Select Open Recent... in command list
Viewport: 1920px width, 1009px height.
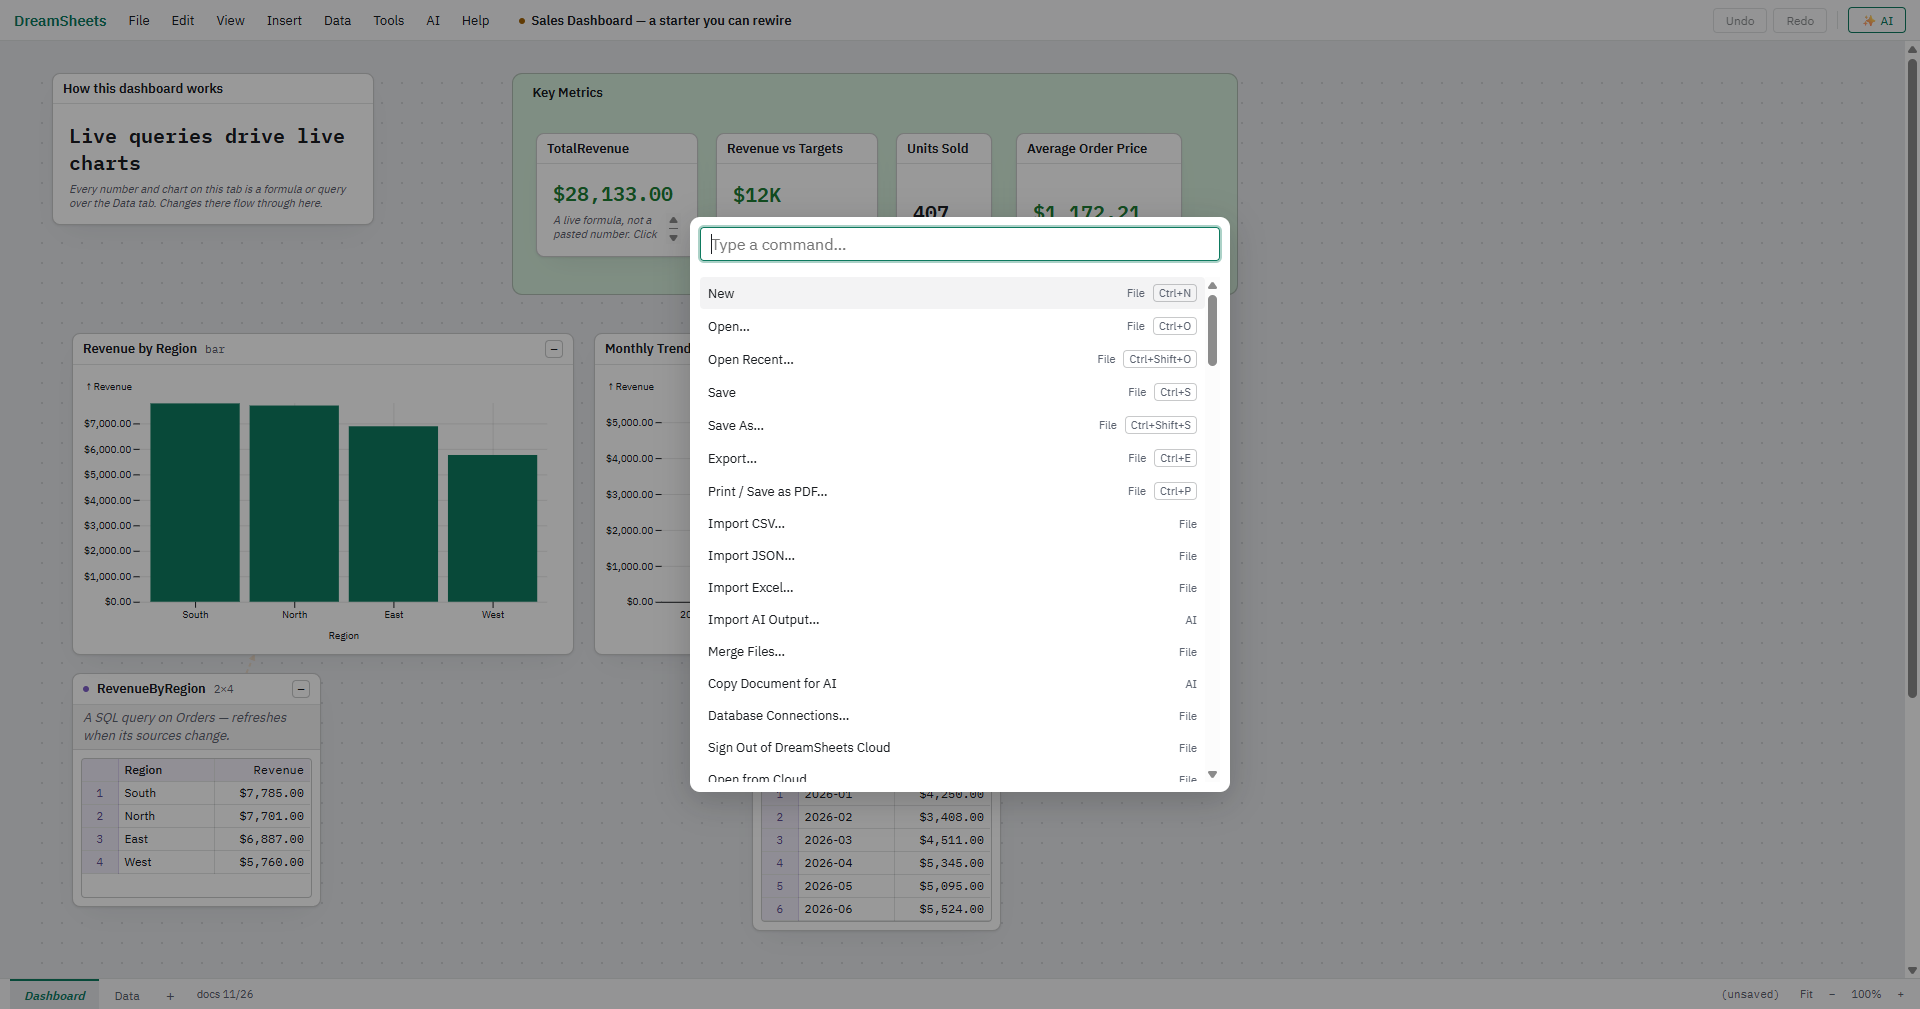(952, 359)
